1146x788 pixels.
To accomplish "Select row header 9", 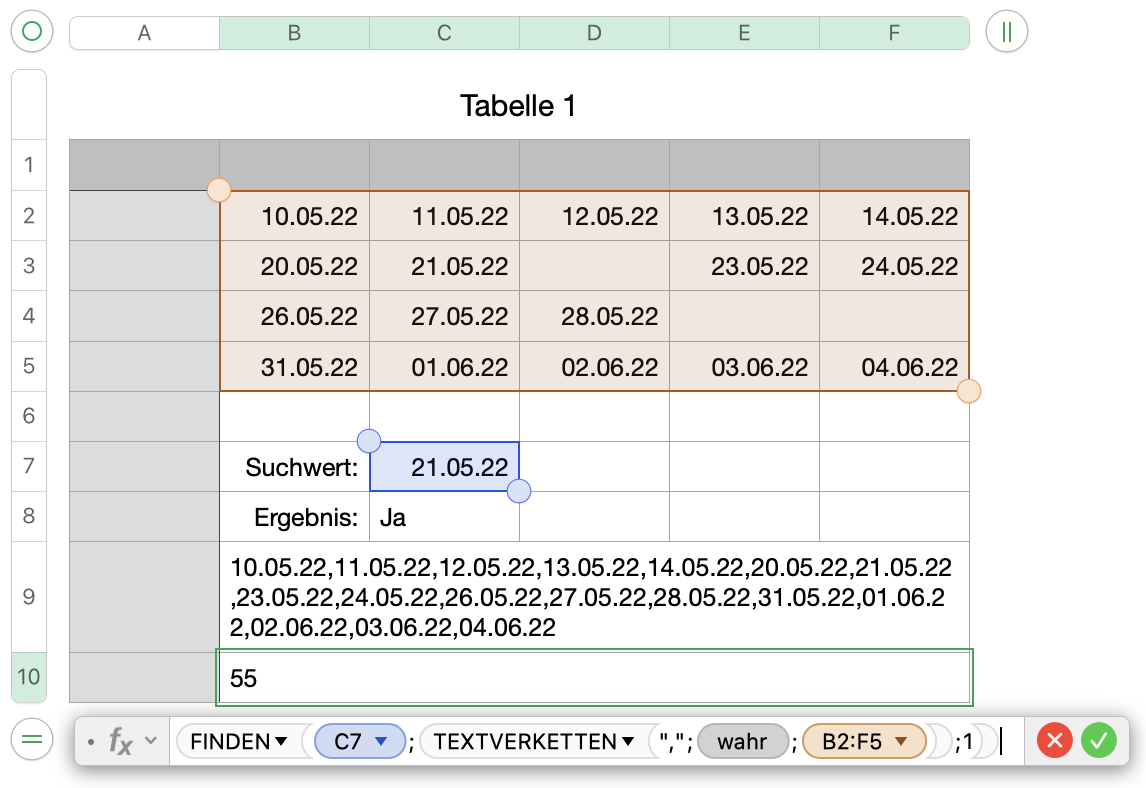I will pyautogui.click(x=28, y=597).
